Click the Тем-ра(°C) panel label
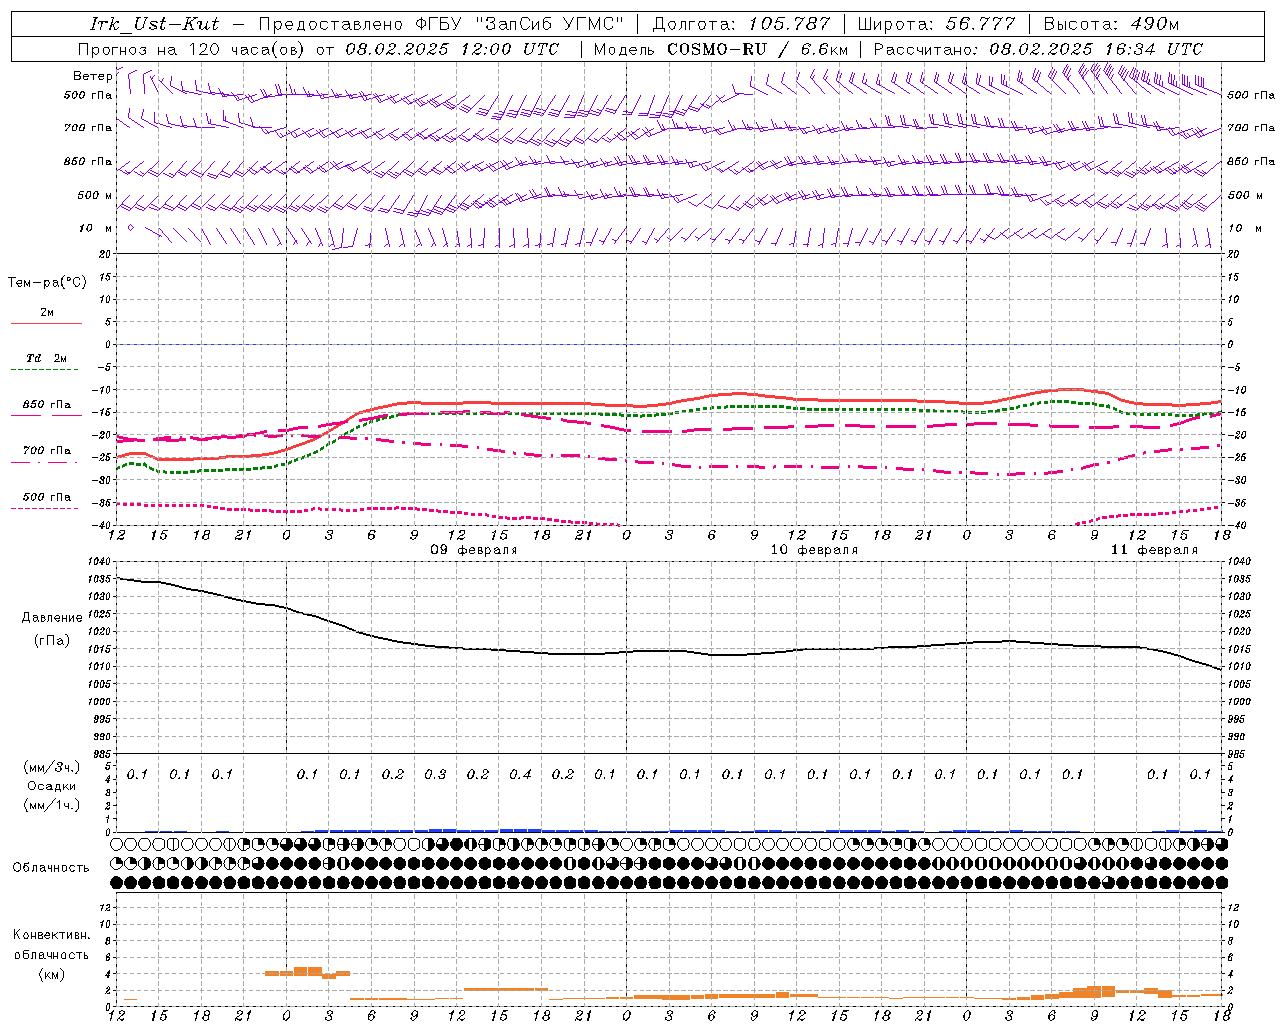This screenshot has height=1024, width=1280. click(47, 283)
